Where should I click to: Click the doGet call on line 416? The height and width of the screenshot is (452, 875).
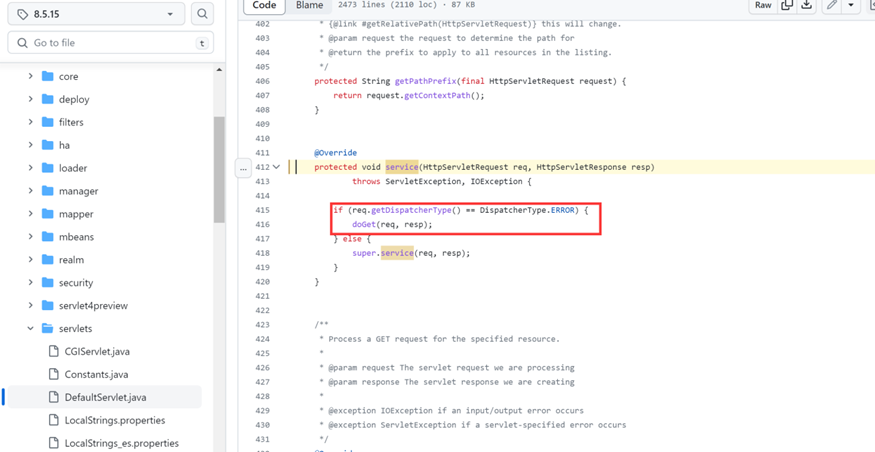coord(364,224)
